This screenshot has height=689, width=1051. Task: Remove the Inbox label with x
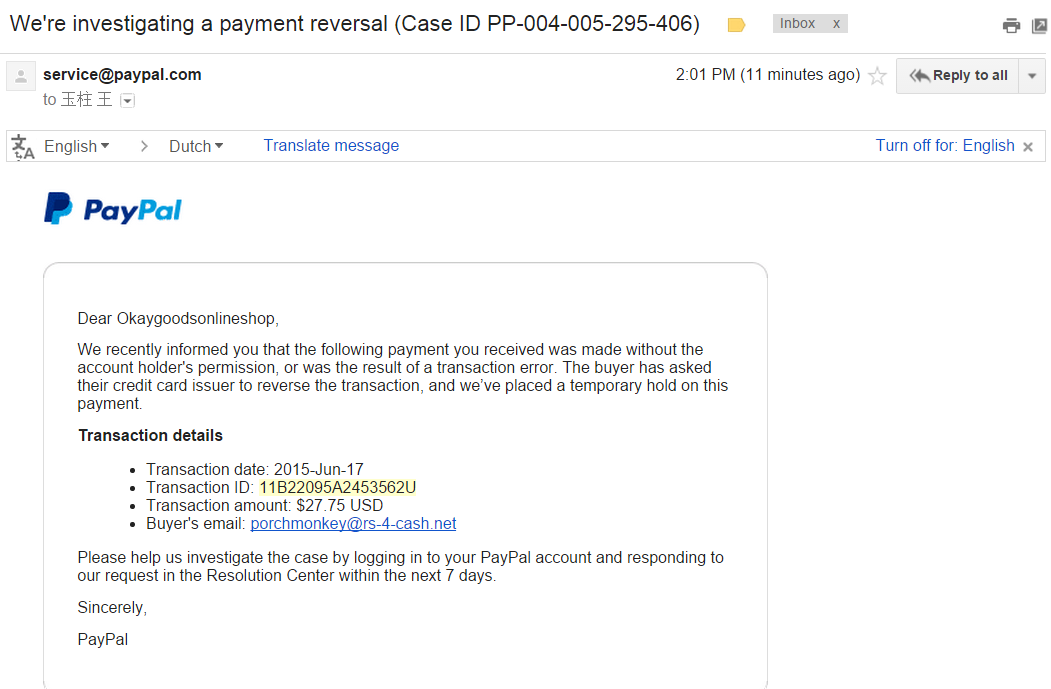point(836,24)
